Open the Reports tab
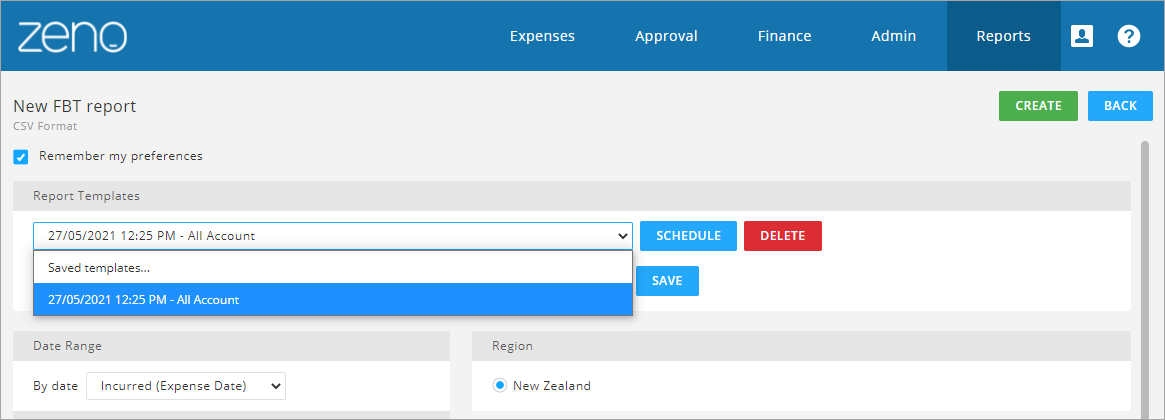 click(x=1004, y=36)
